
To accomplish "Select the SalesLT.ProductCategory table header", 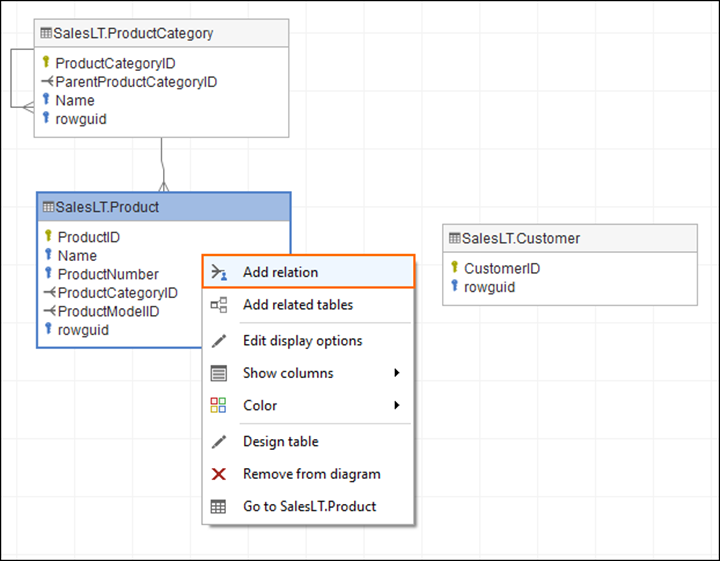I will [134, 33].
